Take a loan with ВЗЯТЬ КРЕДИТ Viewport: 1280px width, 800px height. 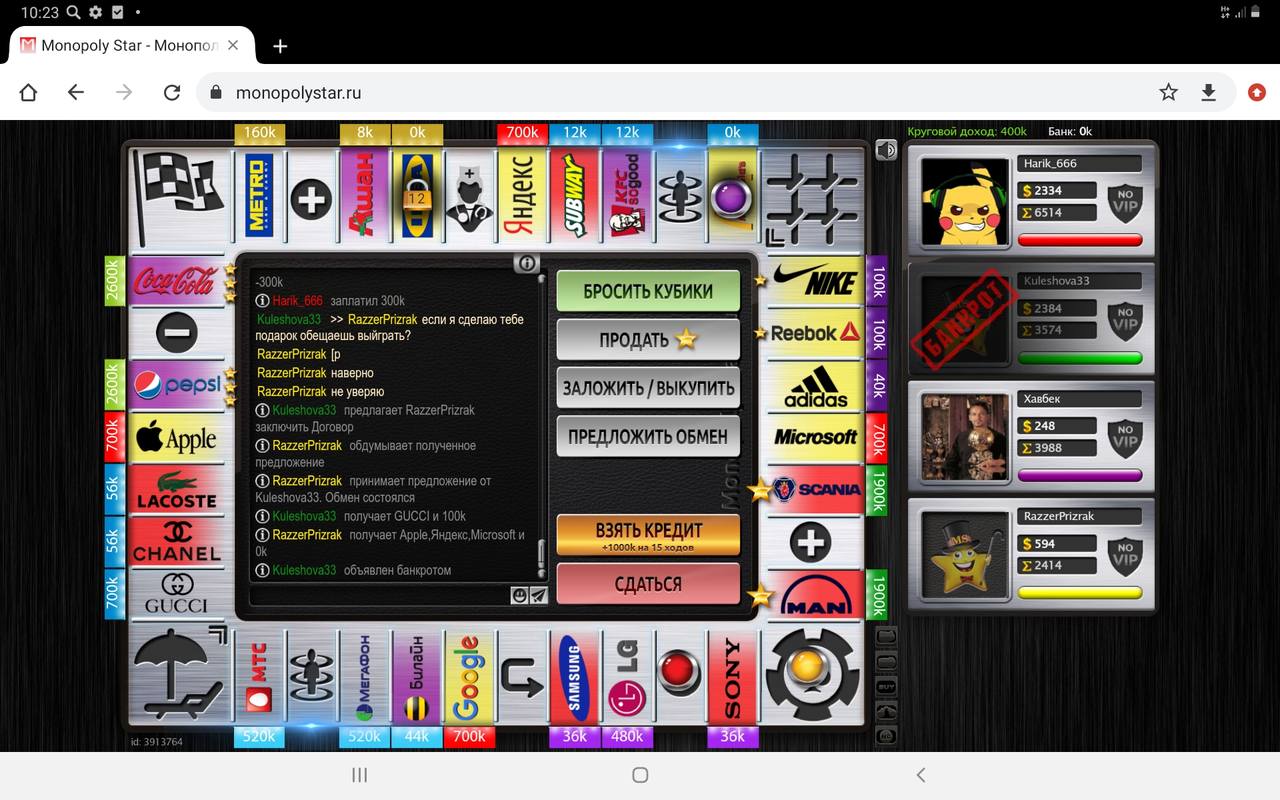(648, 536)
